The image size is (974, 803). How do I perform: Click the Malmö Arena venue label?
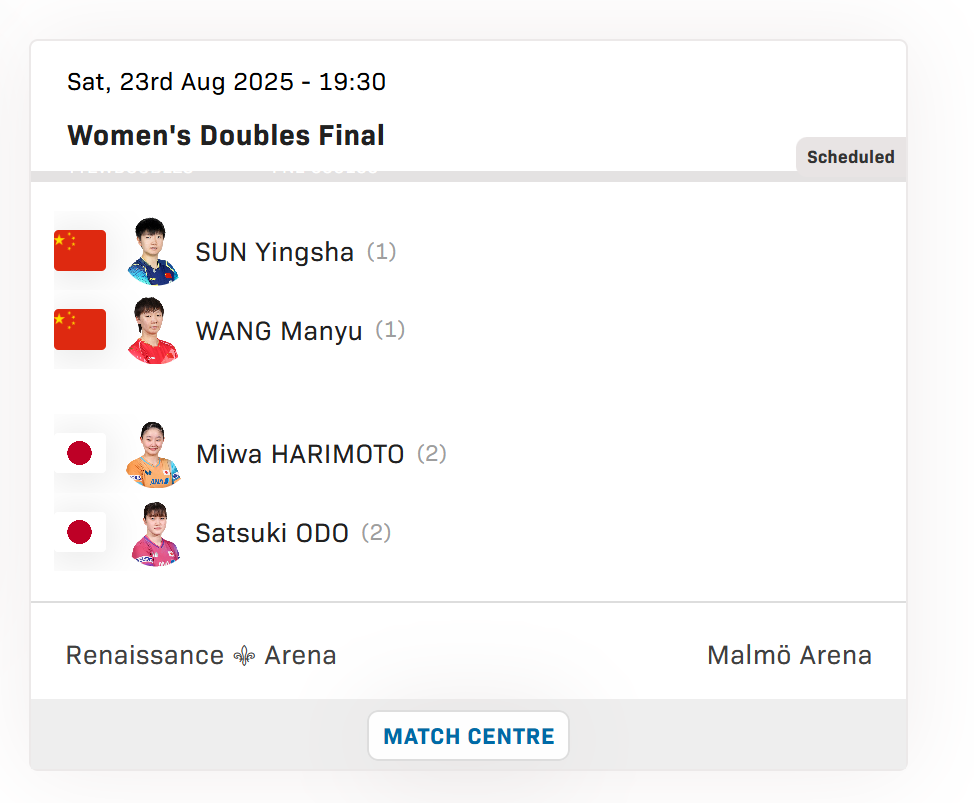790,655
